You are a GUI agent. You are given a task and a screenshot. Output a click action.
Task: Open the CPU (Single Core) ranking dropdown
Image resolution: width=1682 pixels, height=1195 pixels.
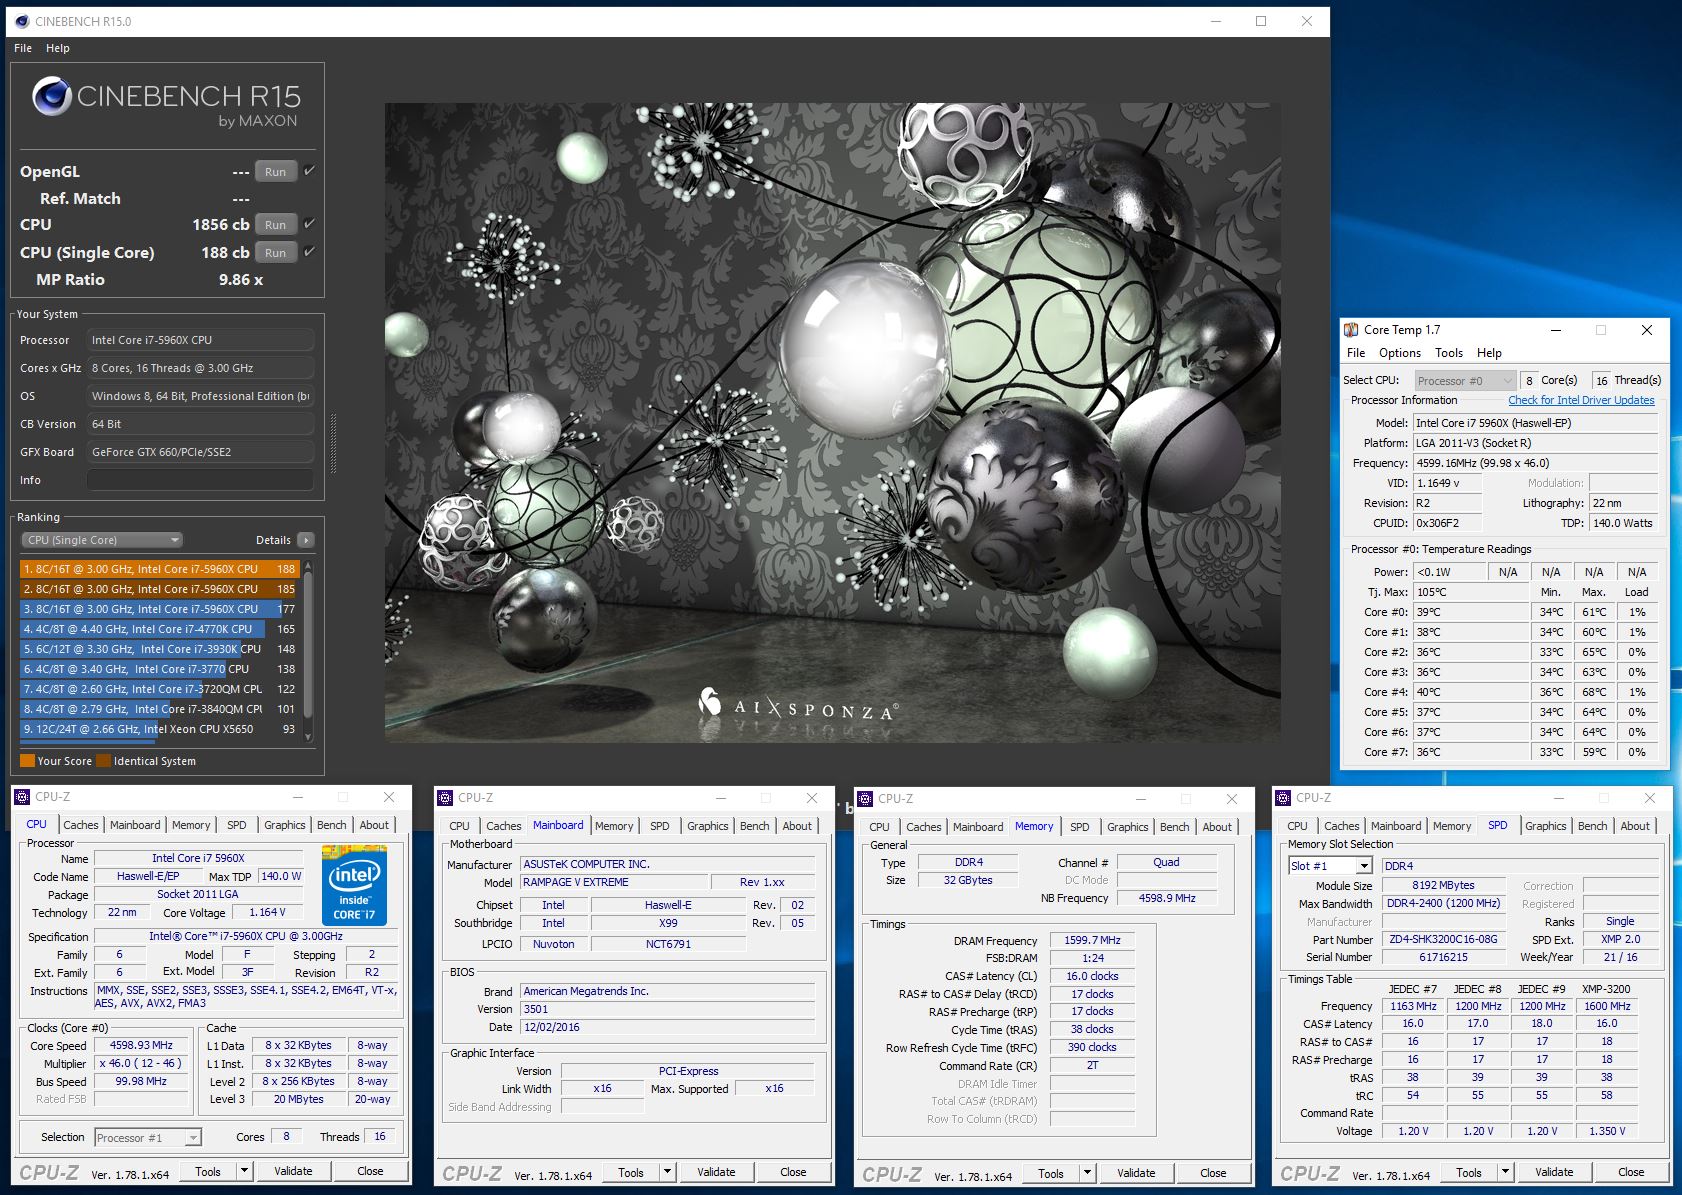(102, 540)
